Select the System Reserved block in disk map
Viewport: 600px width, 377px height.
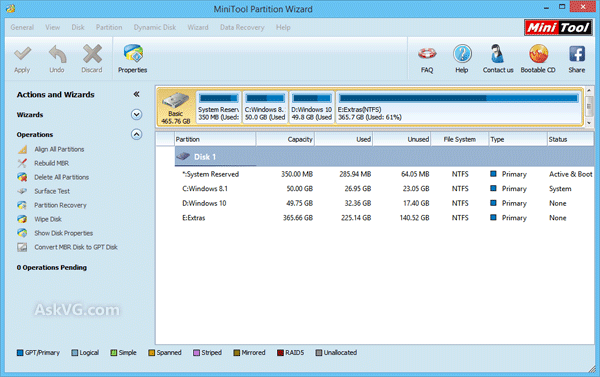(218, 108)
